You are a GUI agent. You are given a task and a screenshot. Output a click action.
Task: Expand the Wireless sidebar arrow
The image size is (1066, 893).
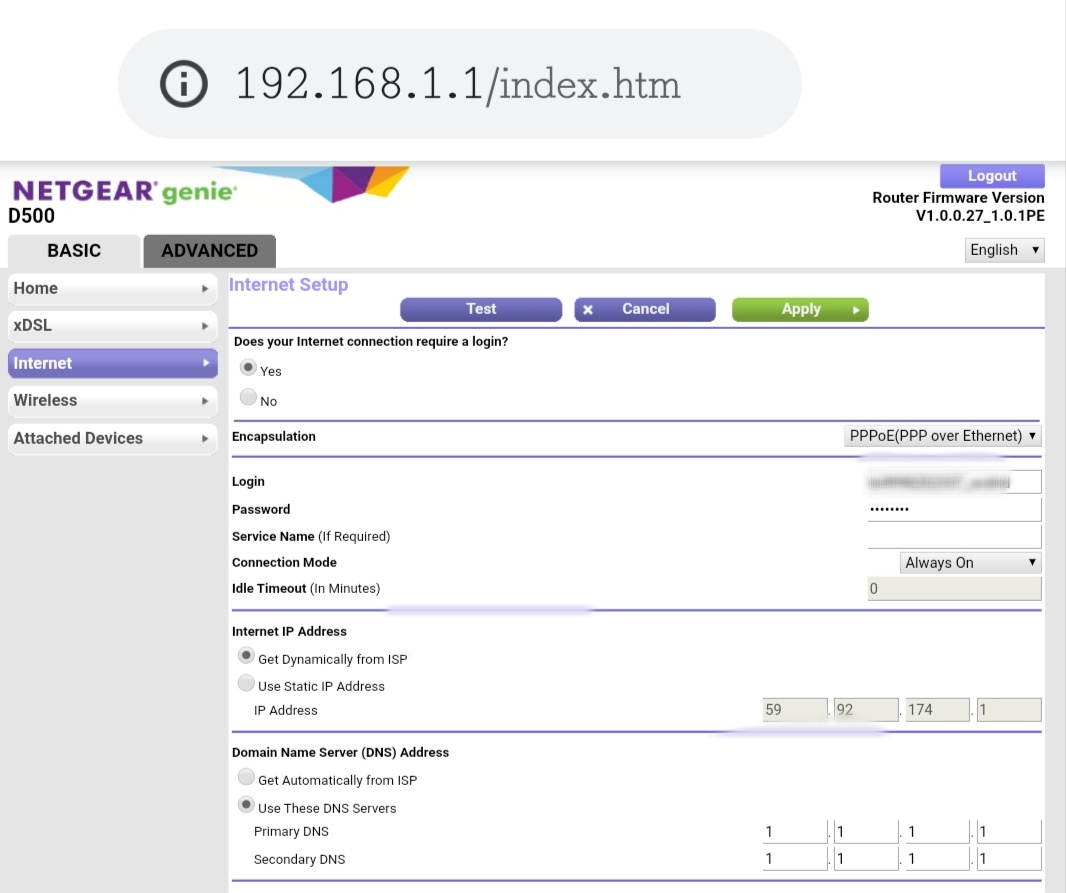[207, 401]
